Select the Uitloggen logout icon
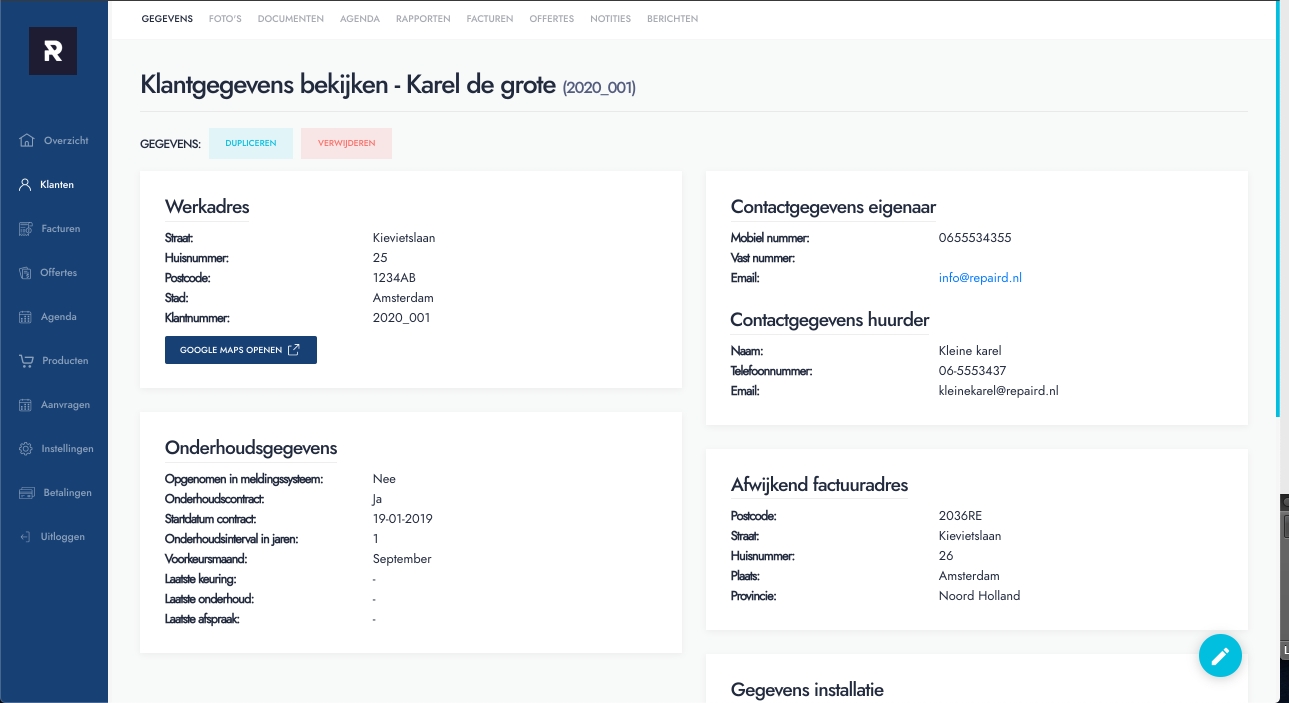This screenshot has height=703, width=1289. (x=25, y=536)
